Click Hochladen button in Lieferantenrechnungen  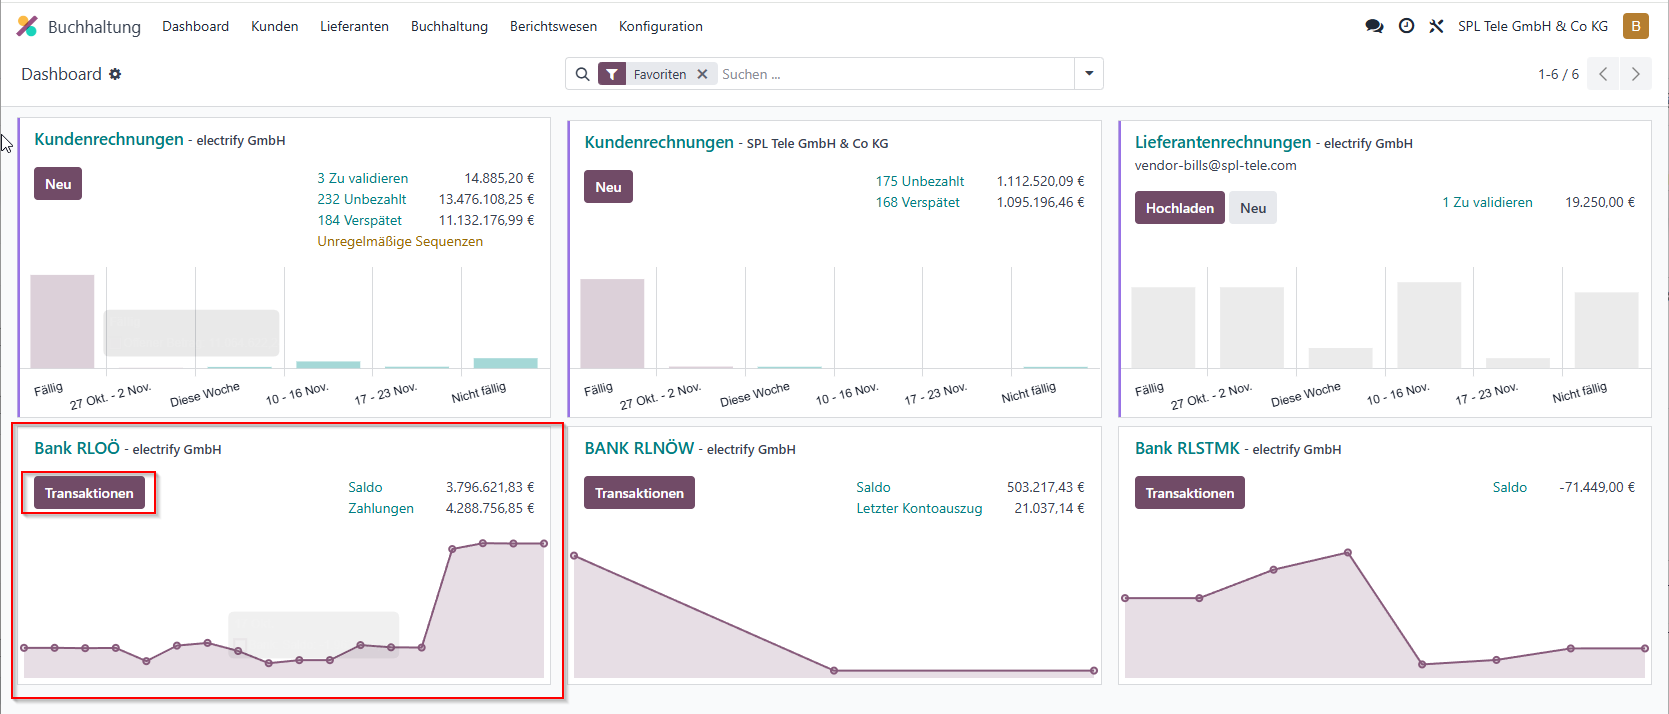pos(1179,208)
